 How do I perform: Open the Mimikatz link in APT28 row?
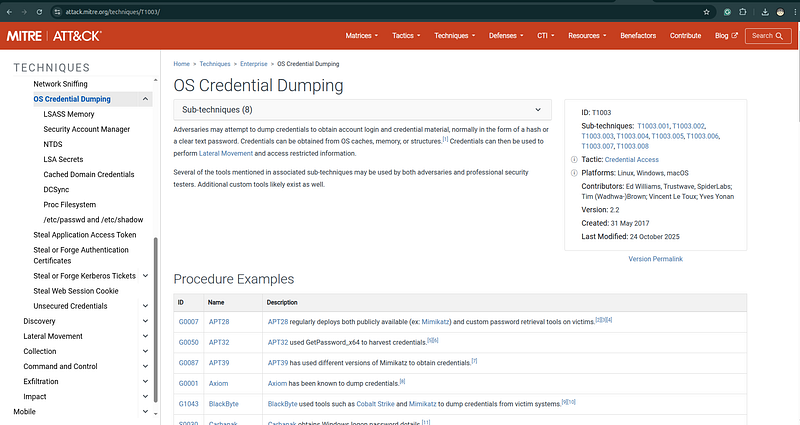(x=435, y=322)
